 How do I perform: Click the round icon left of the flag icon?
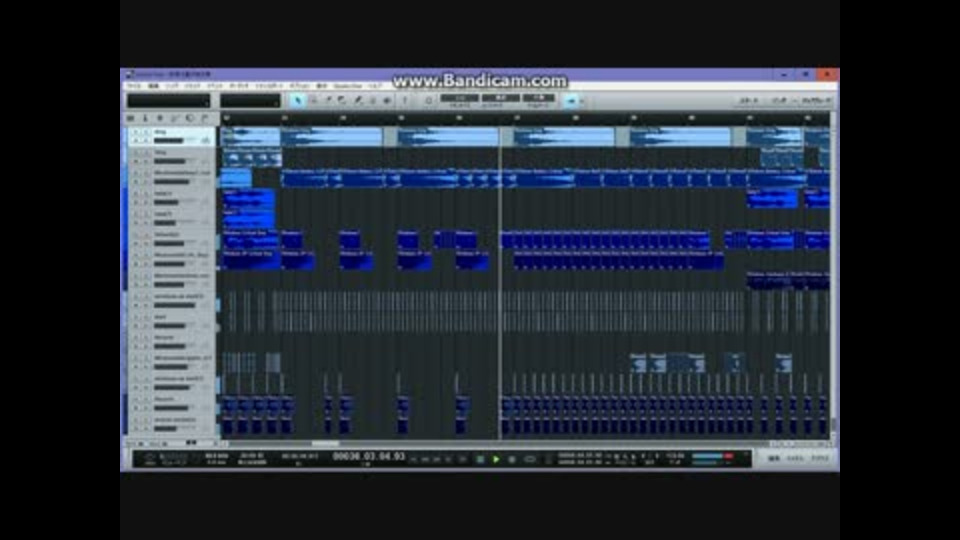[x=190, y=118]
